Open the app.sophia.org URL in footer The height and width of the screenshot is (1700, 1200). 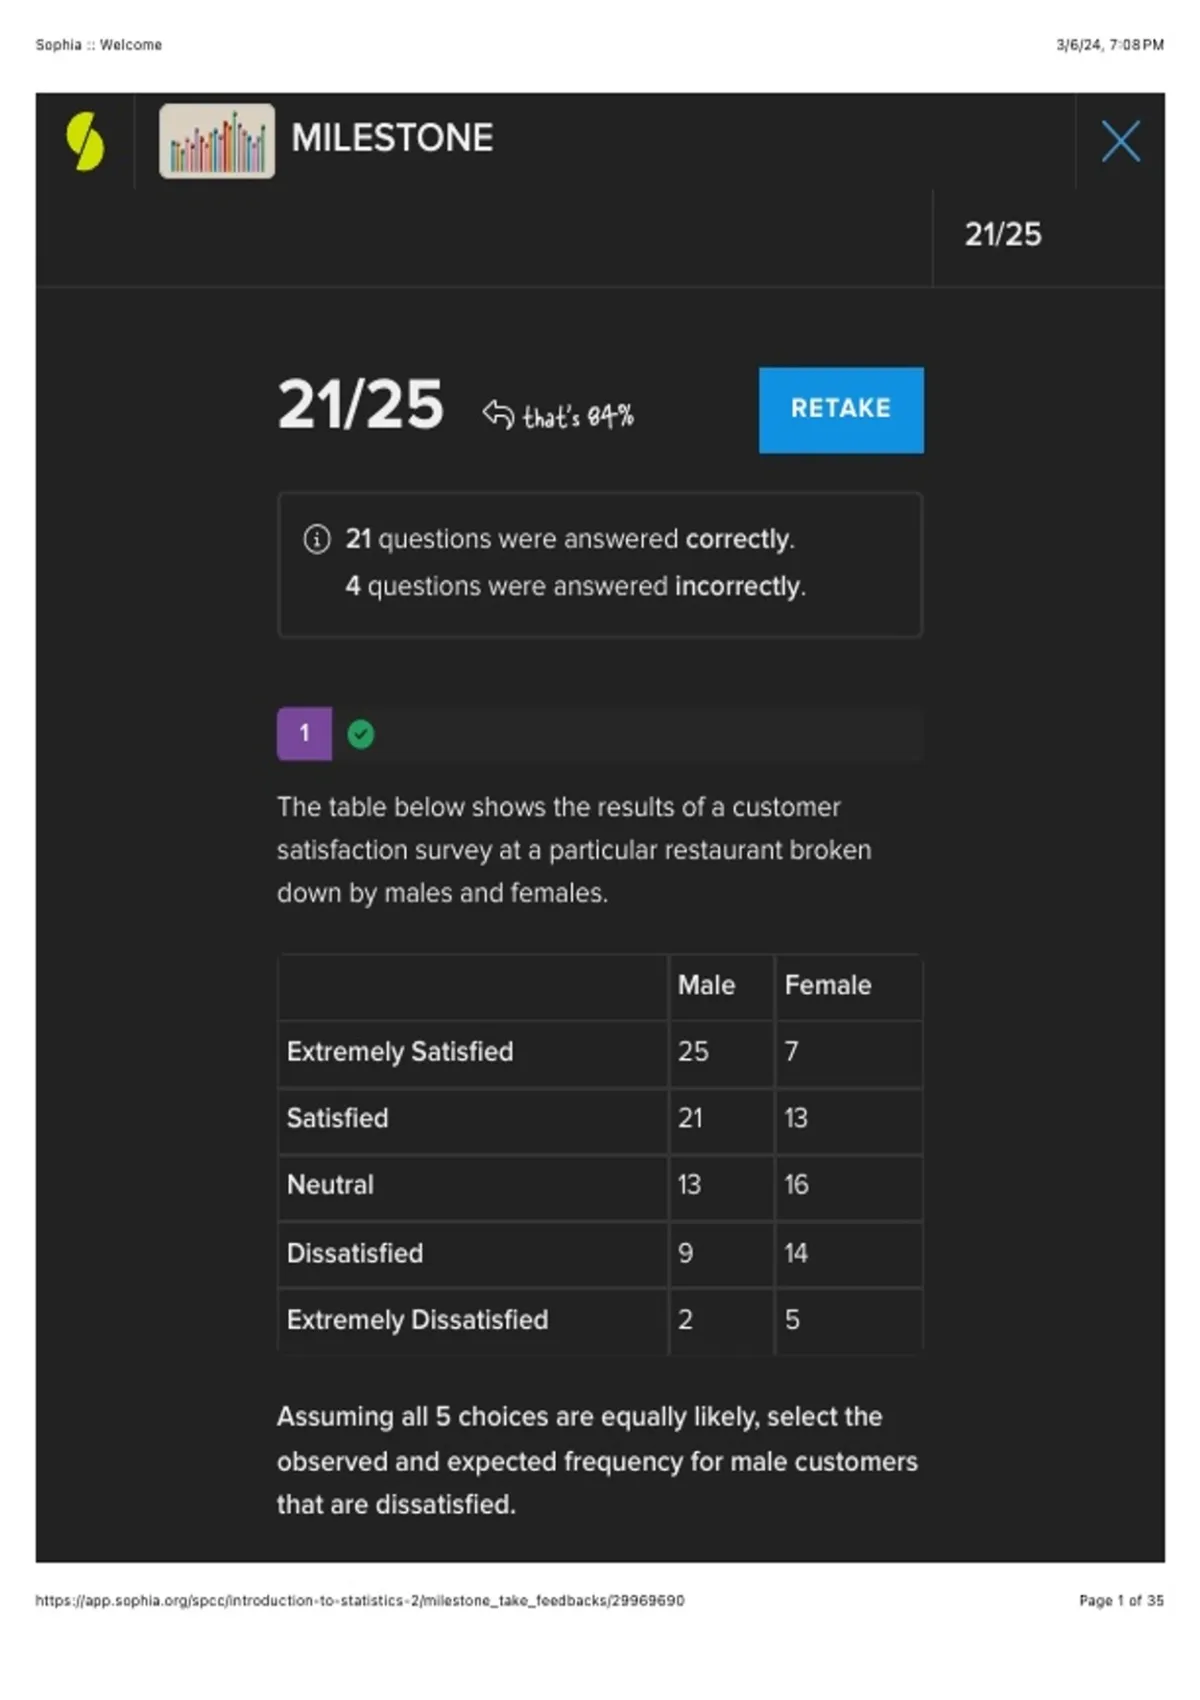360,1601
